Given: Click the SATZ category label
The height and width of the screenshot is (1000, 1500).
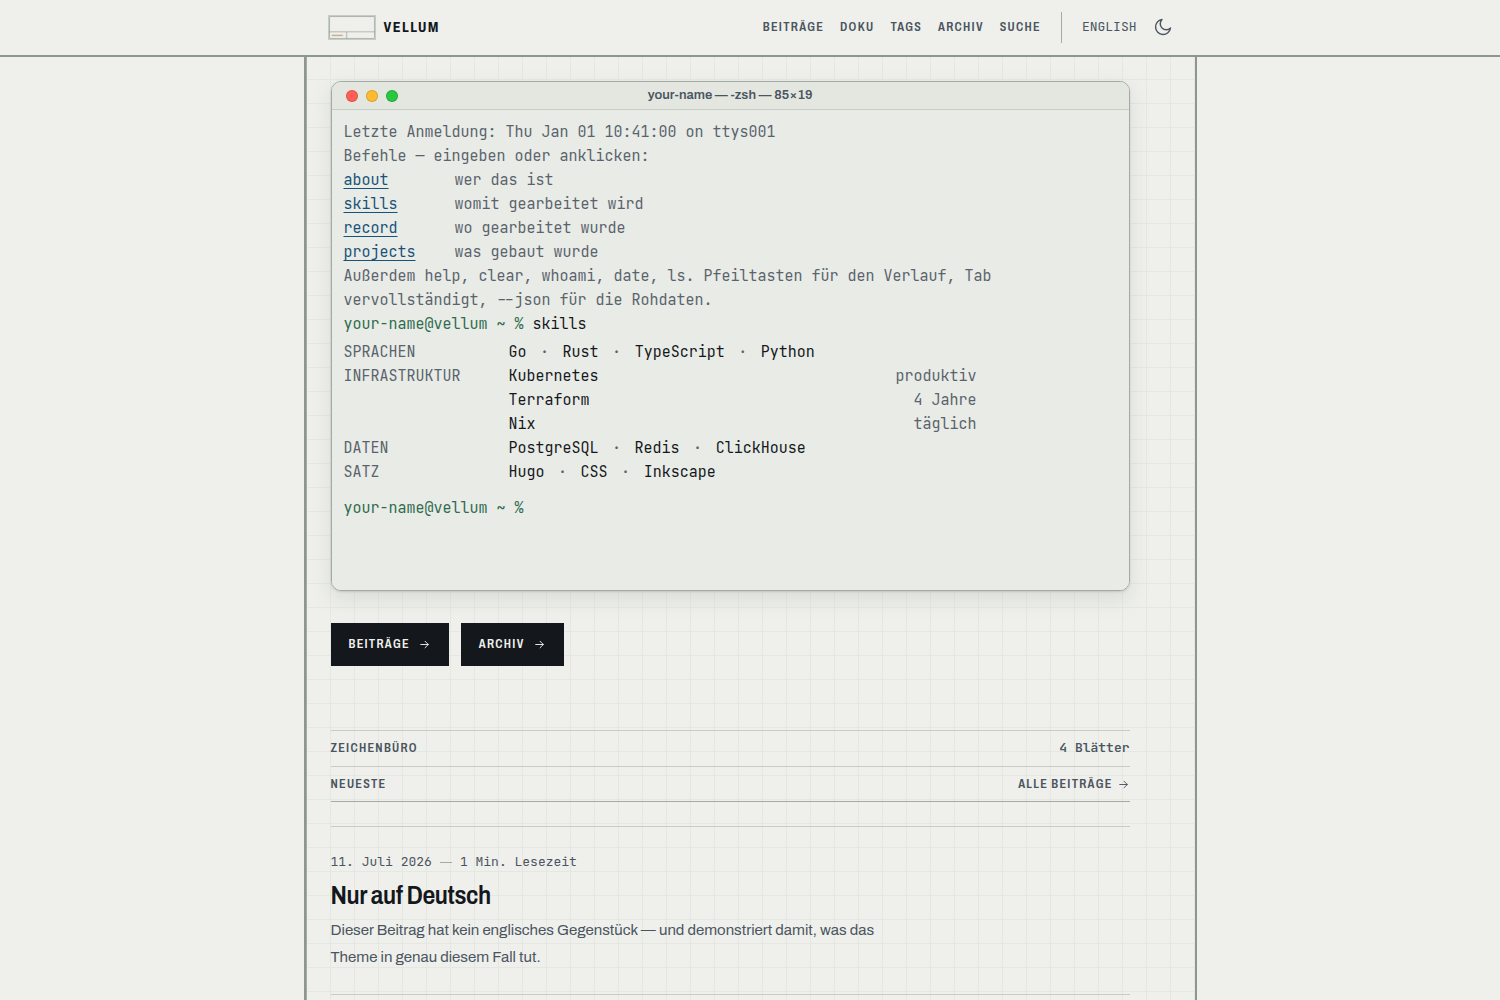Looking at the screenshot, I should [361, 472].
